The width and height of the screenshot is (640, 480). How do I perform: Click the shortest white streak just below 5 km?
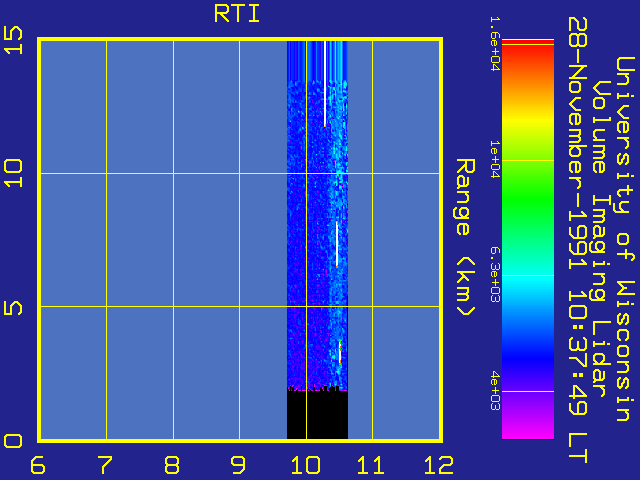(340, 351)
